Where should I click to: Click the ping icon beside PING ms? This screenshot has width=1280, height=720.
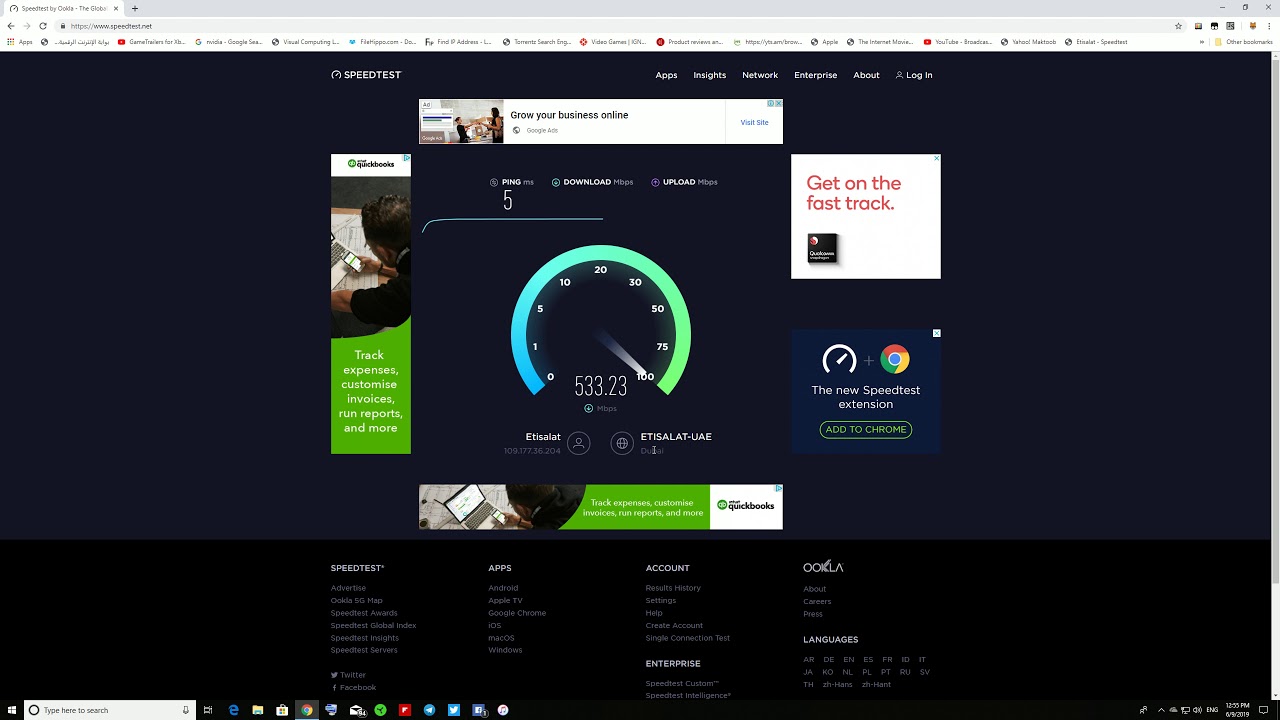494,182
